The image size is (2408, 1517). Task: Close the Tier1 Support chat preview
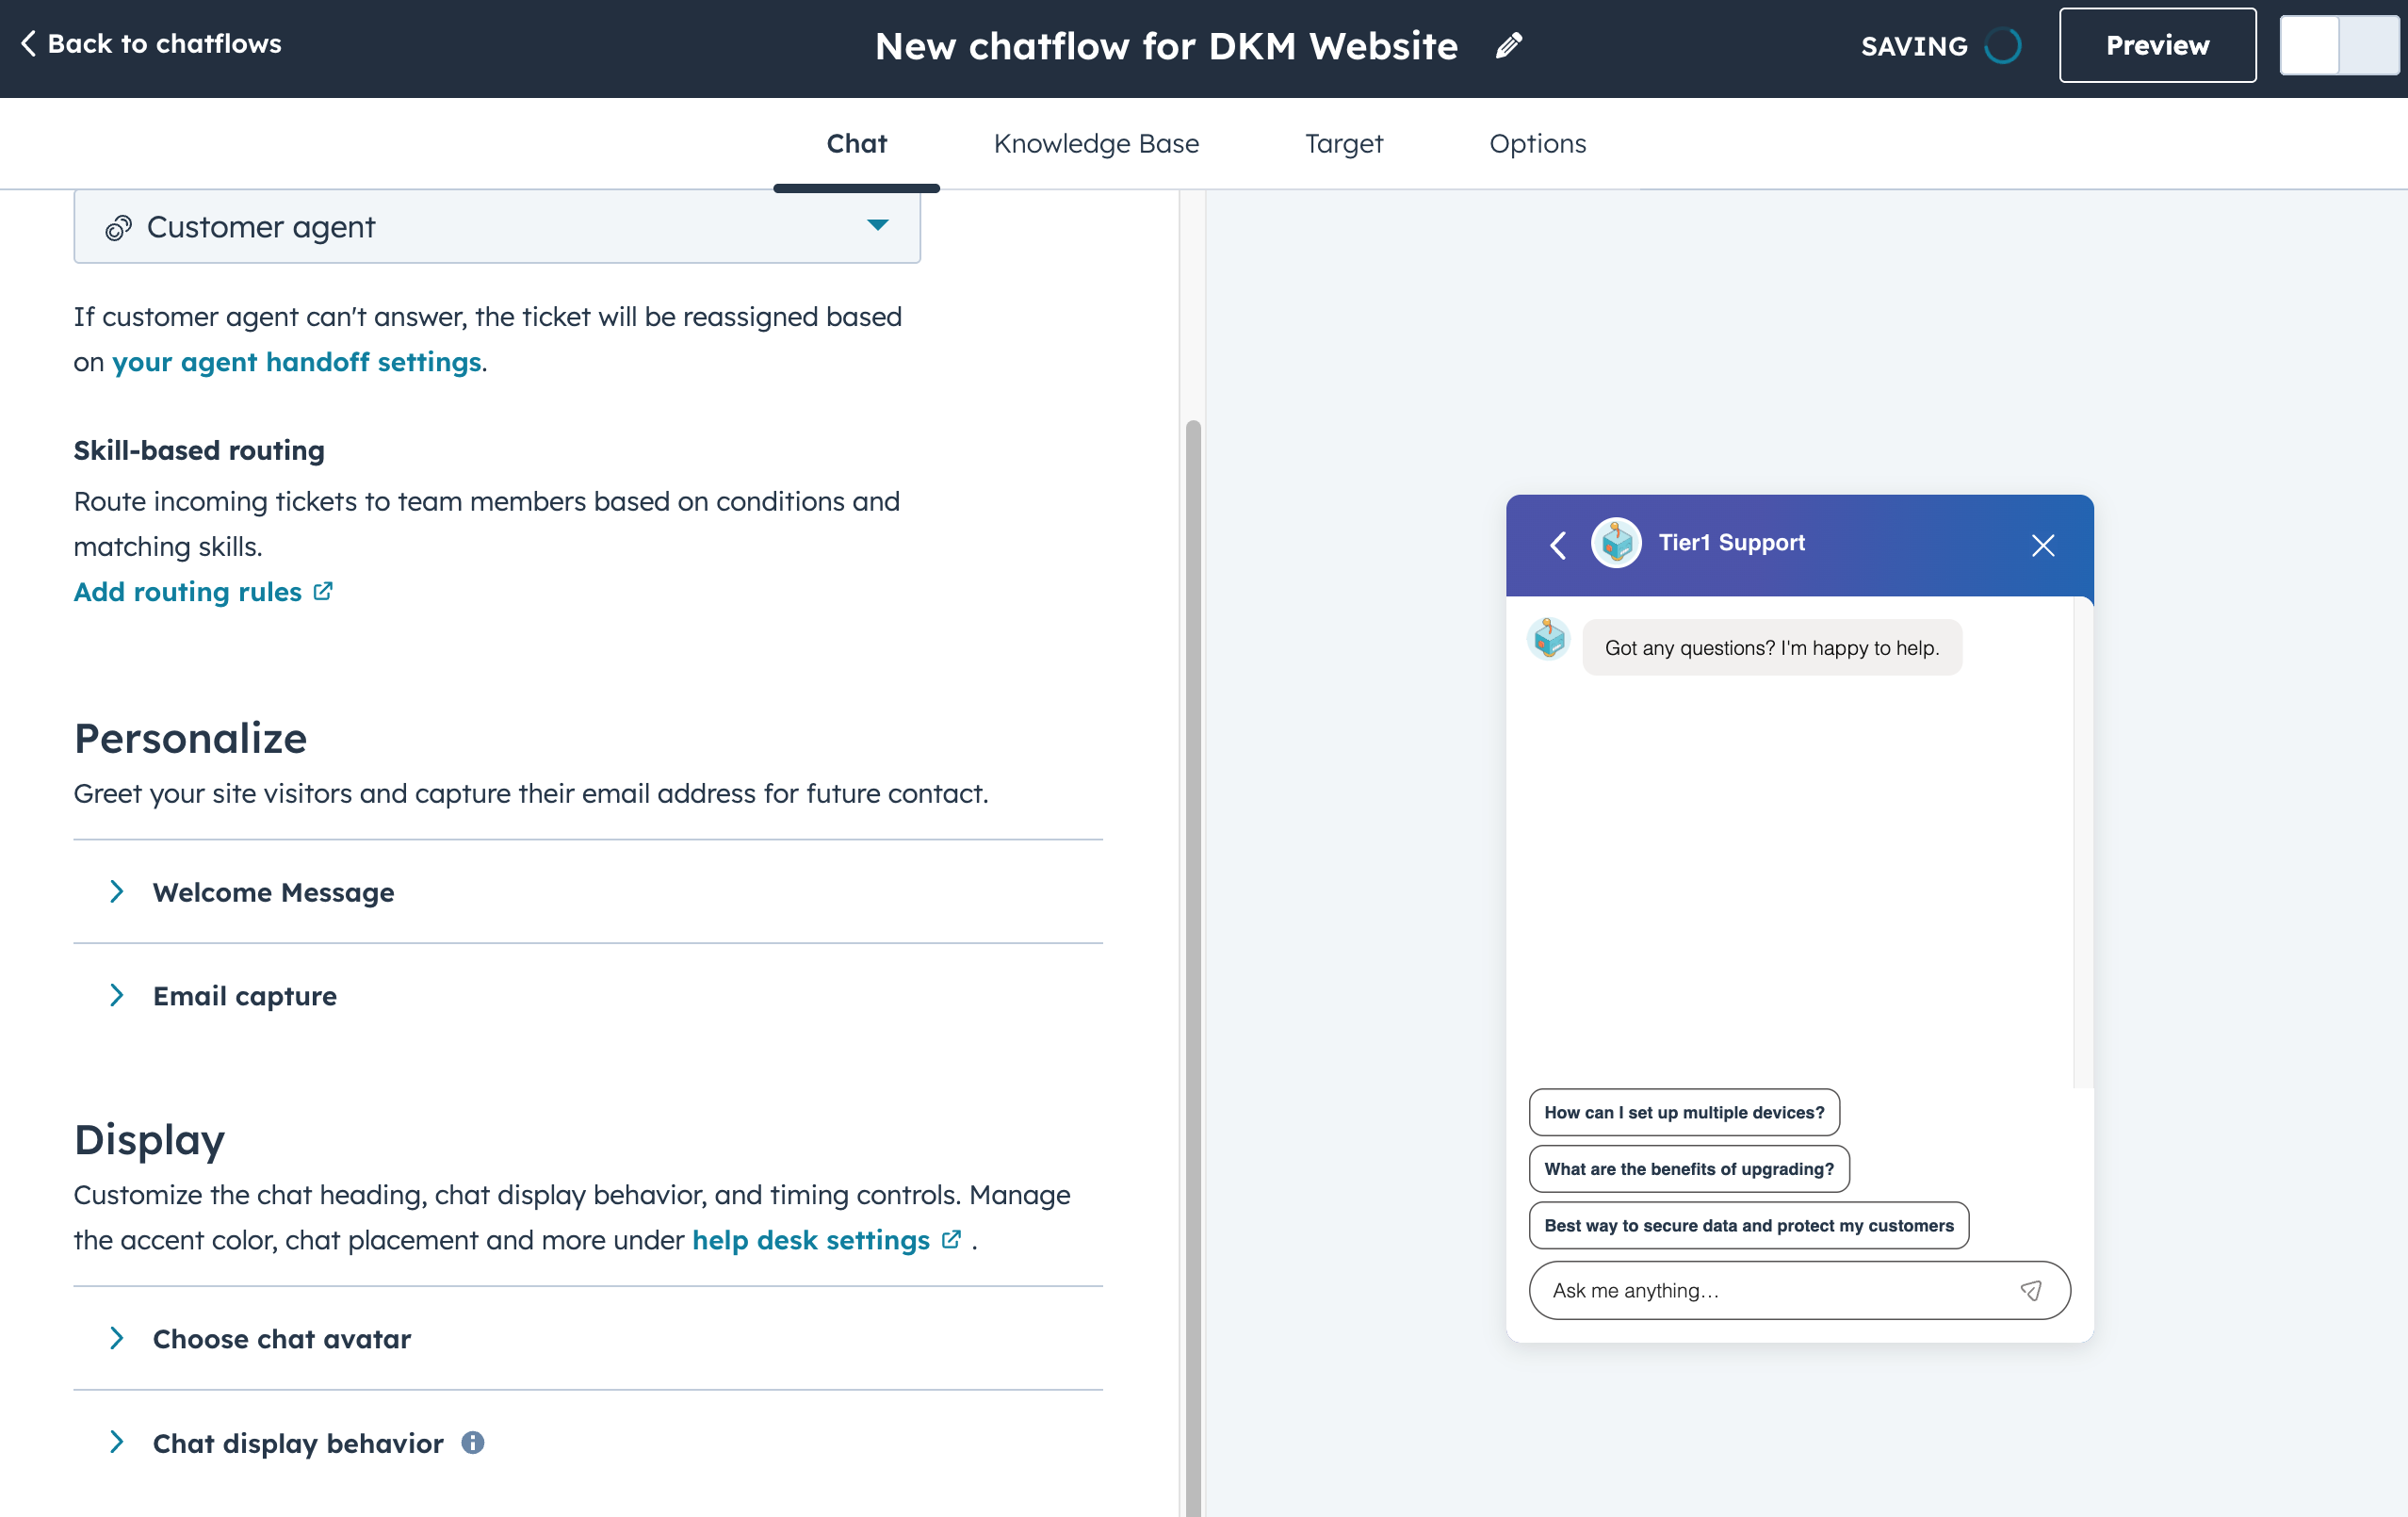coord(2043,545)
